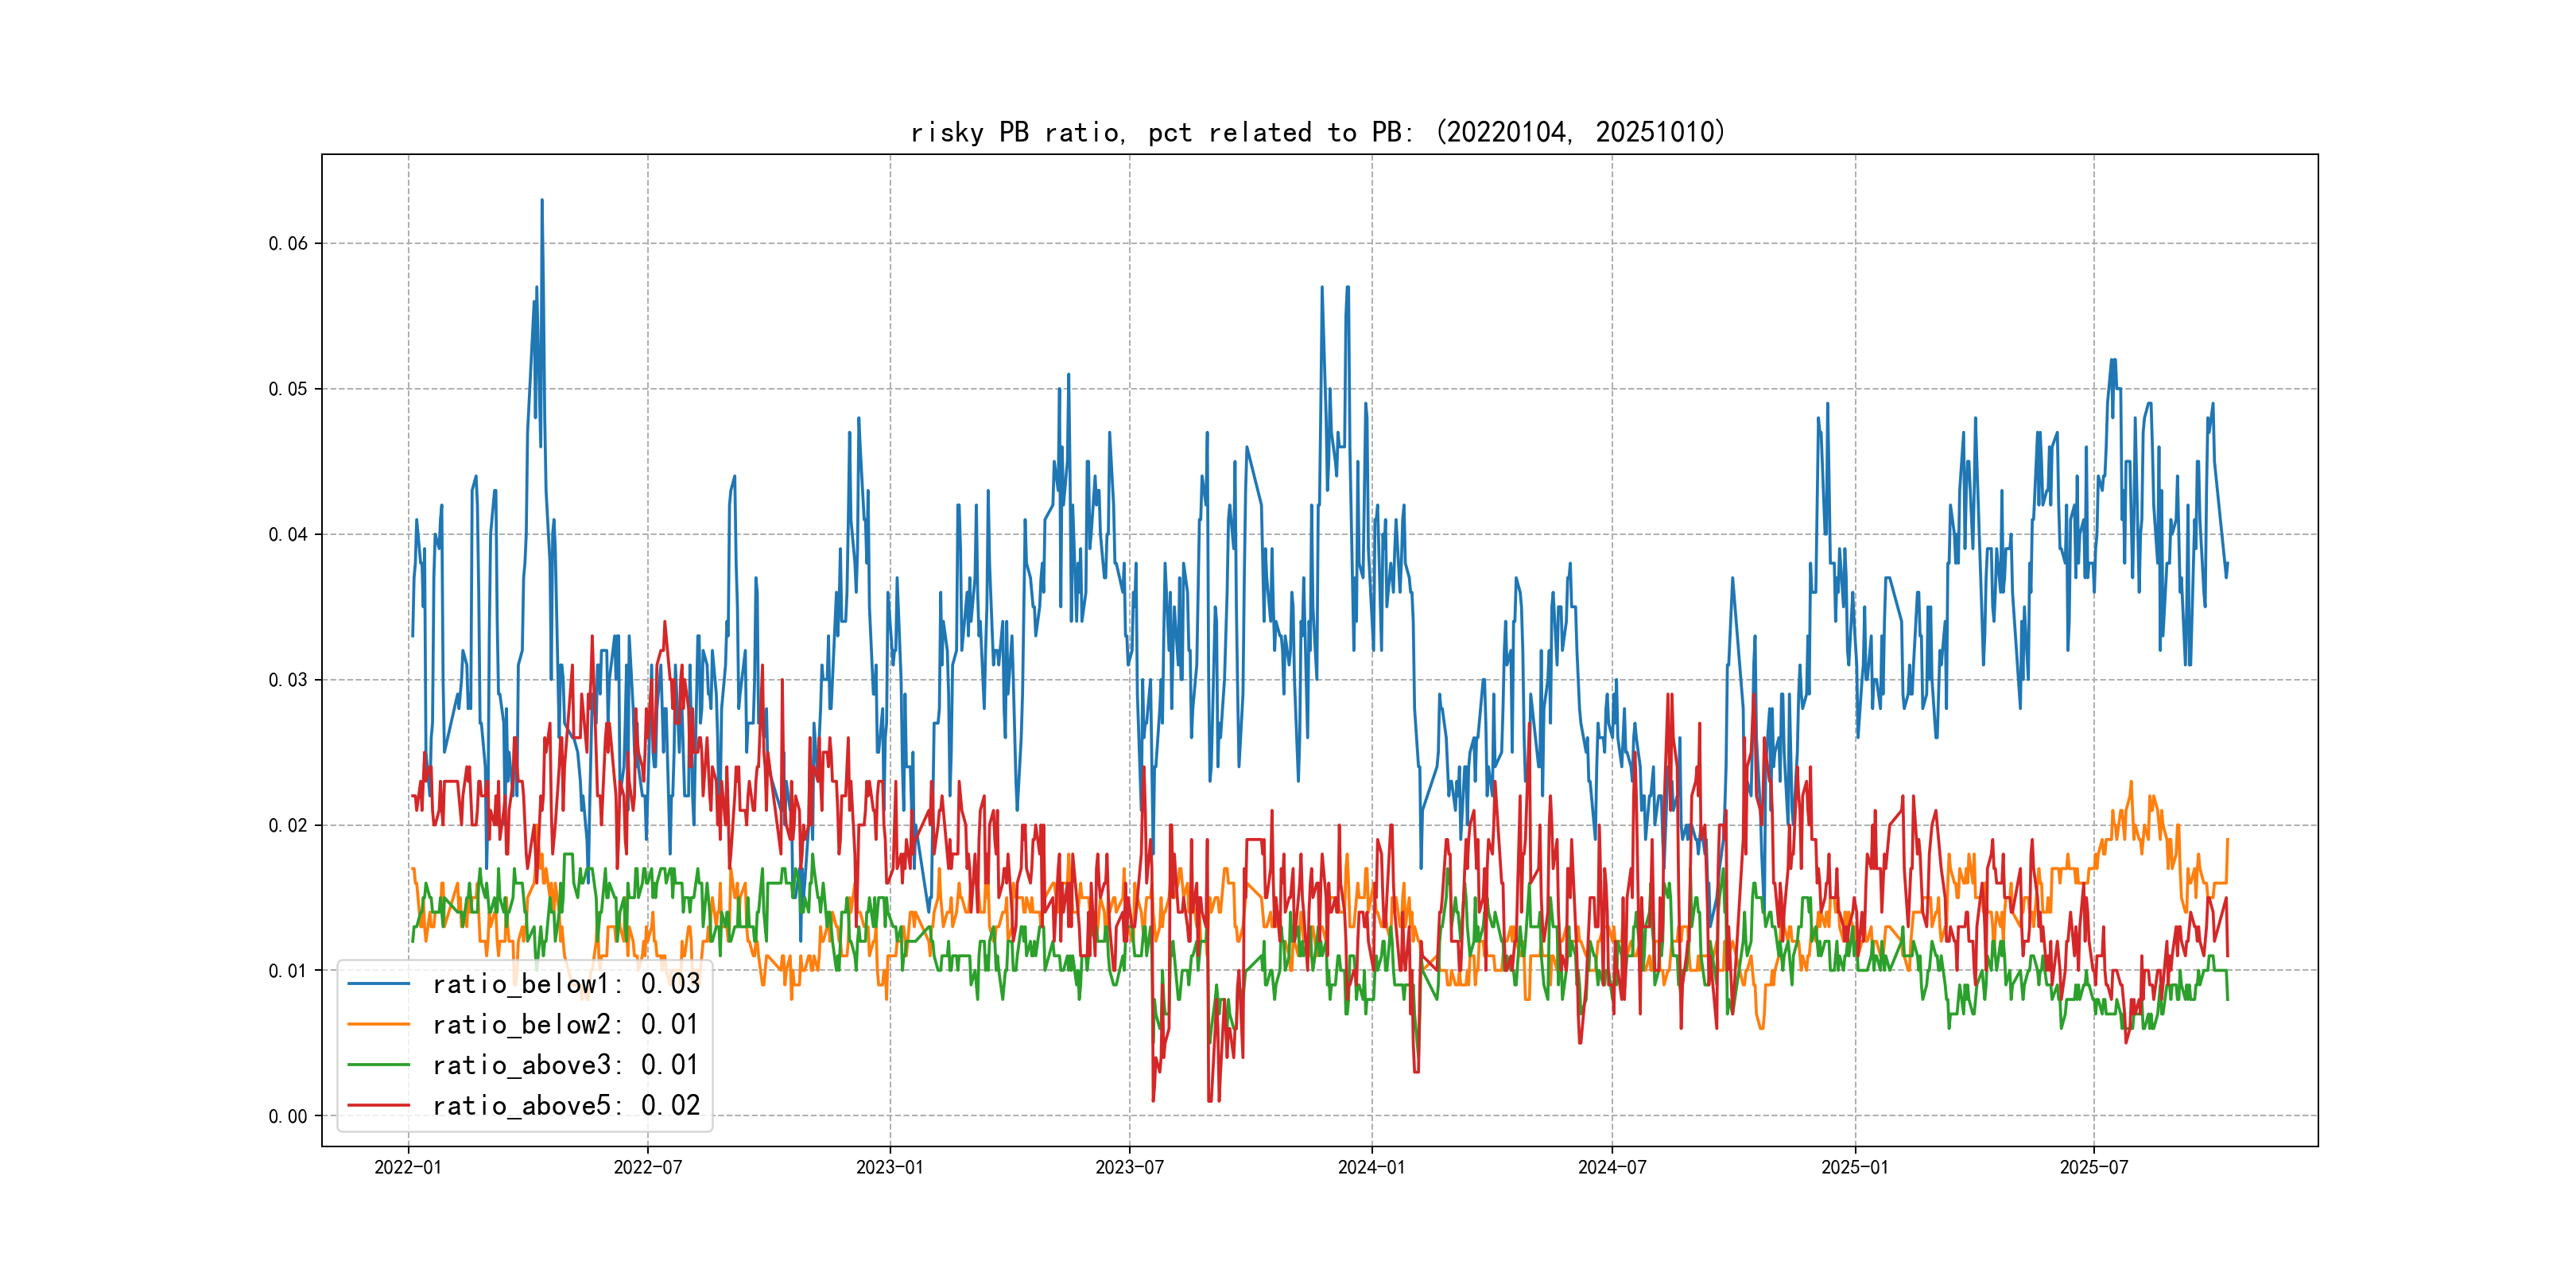Click the 2022-01 x-axis tick label

pyautogui.click(x=408, y=1167)
